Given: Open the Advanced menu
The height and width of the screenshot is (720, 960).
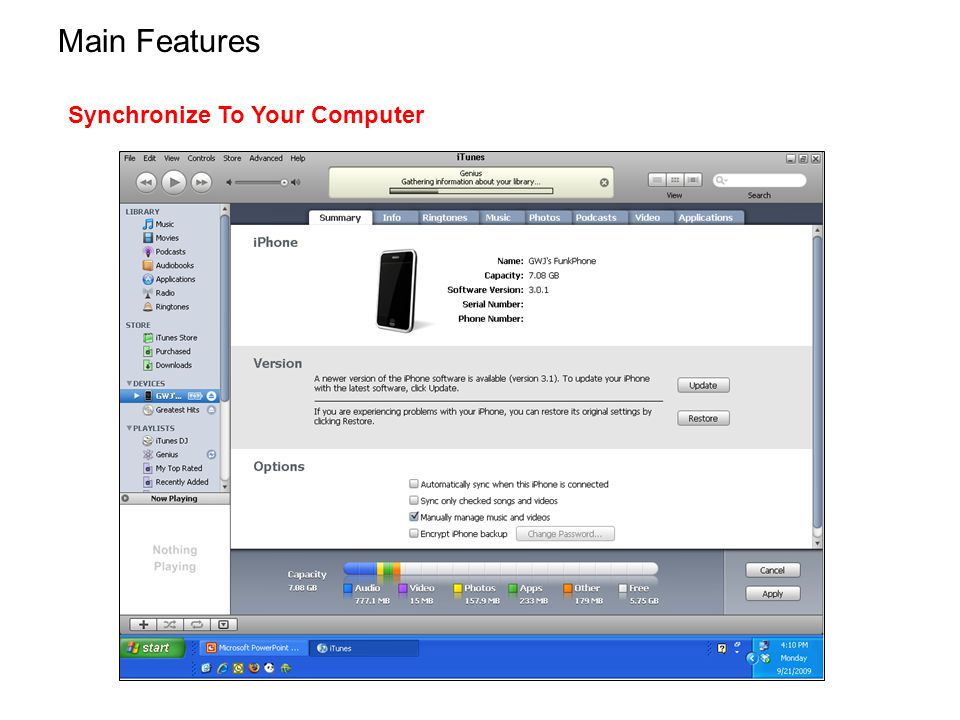Looking at the screenshot, I should pos(266,158).
